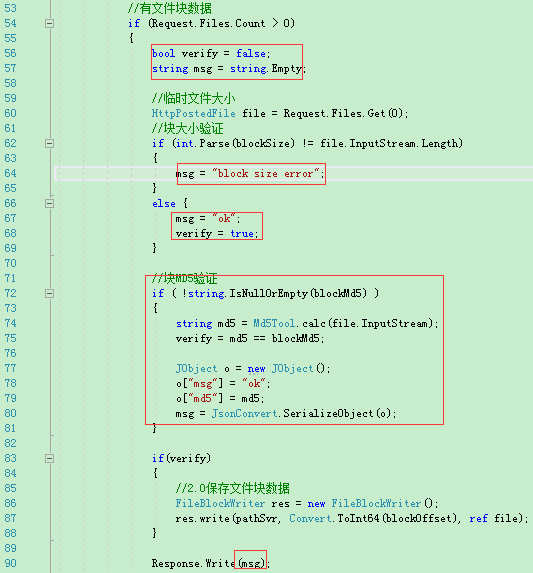The image size is (533, 573).
Task: Click line number 90 in the gutter
Action: (10, 563)
